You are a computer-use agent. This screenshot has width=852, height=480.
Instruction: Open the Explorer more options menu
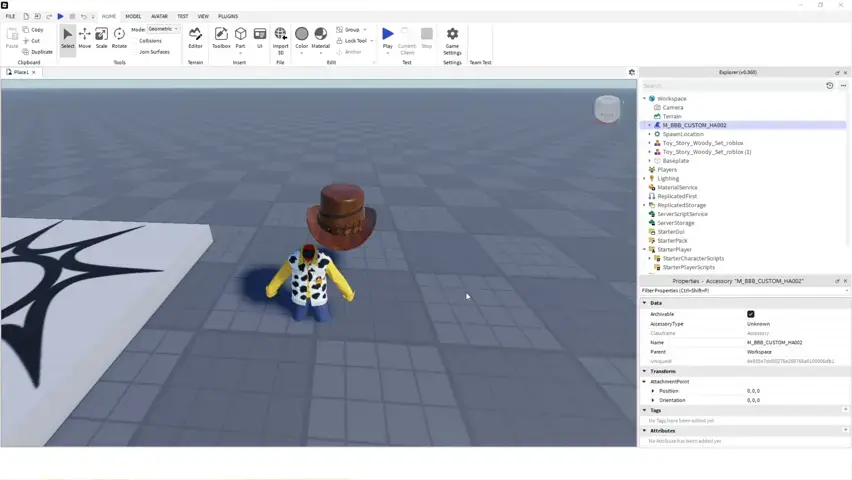tap(843, 86)
